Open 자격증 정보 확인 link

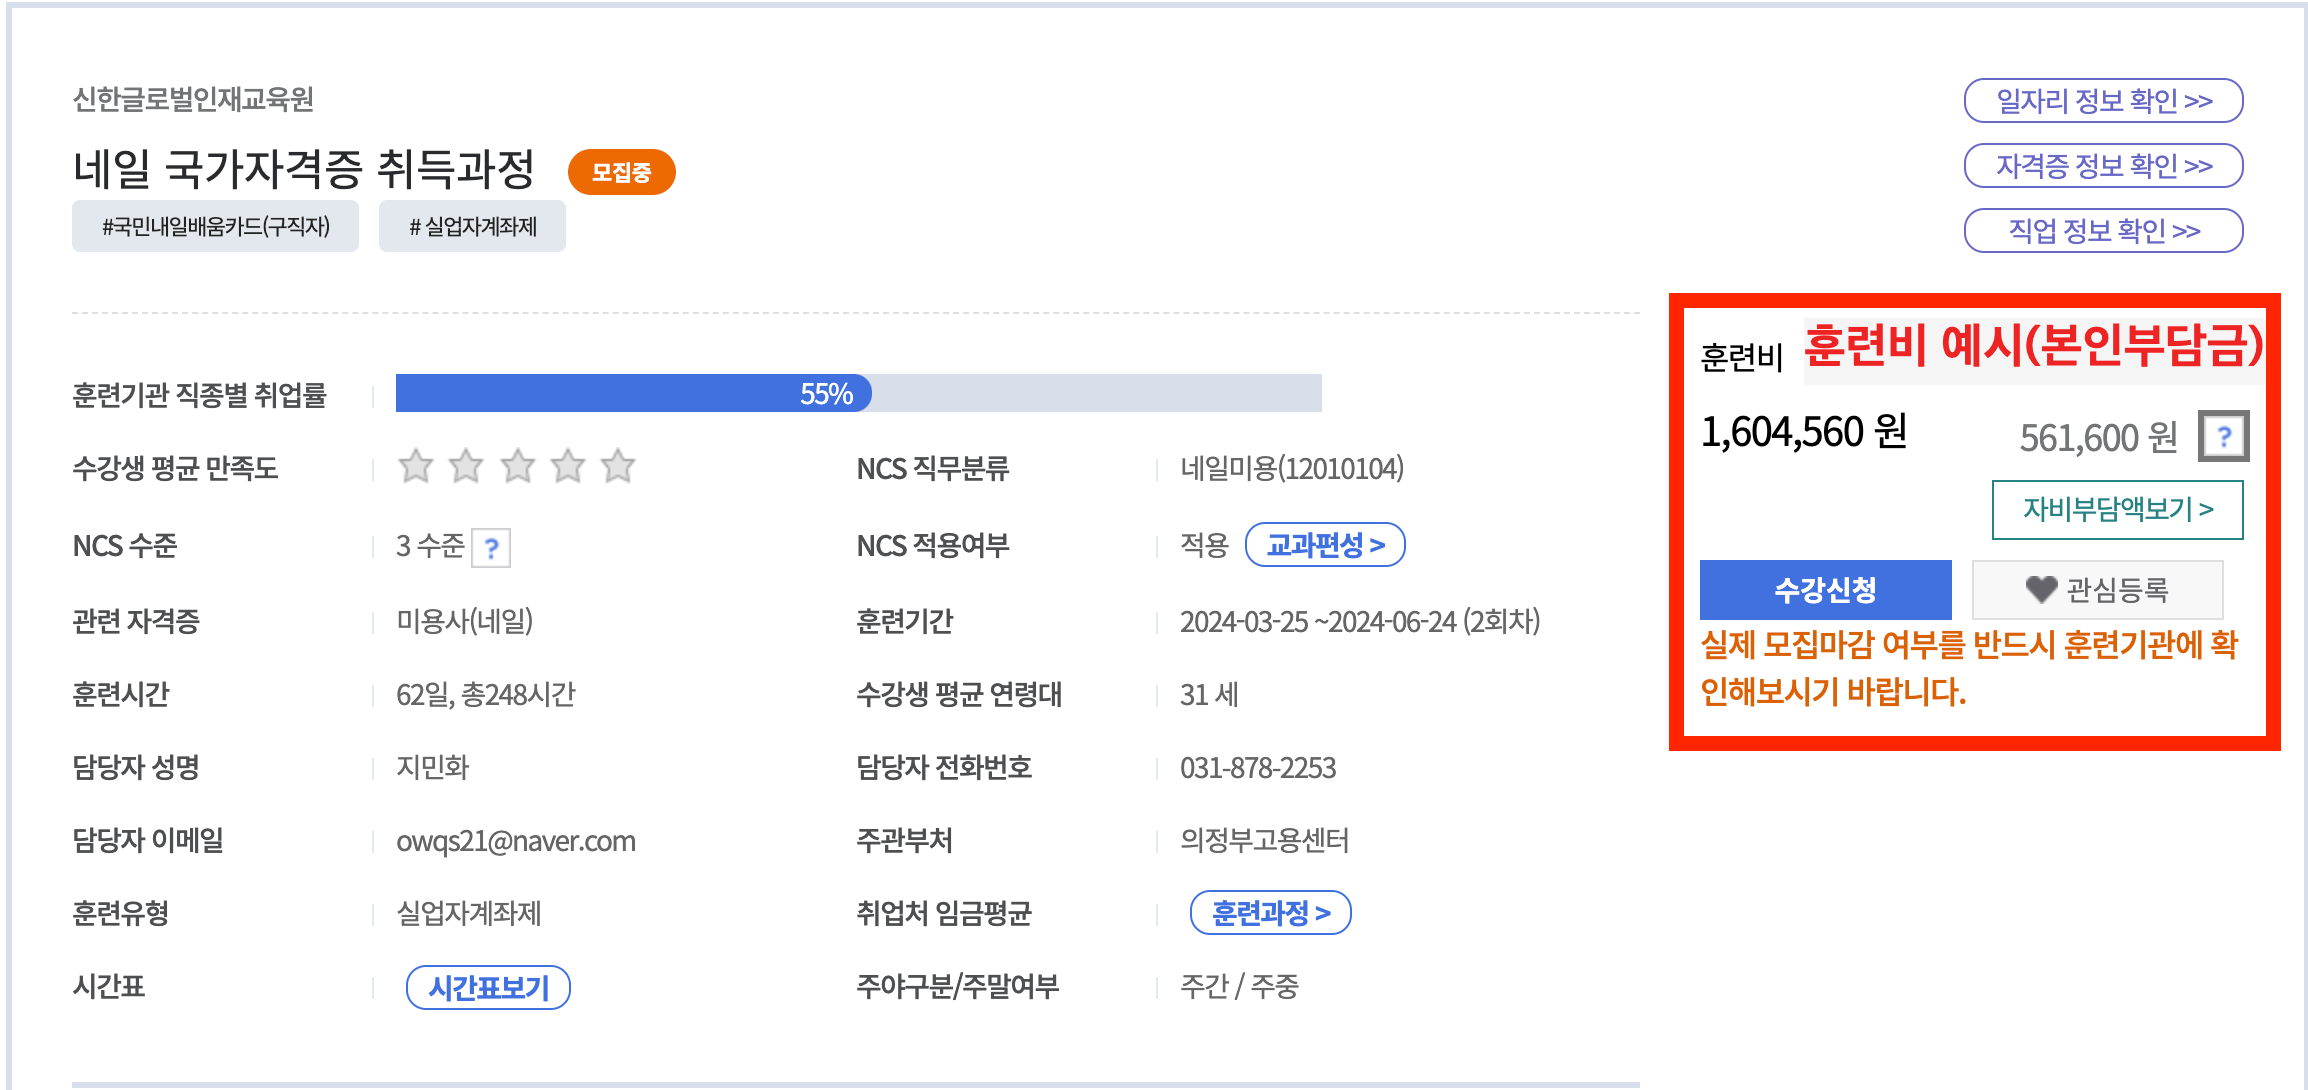[2103, 166]
